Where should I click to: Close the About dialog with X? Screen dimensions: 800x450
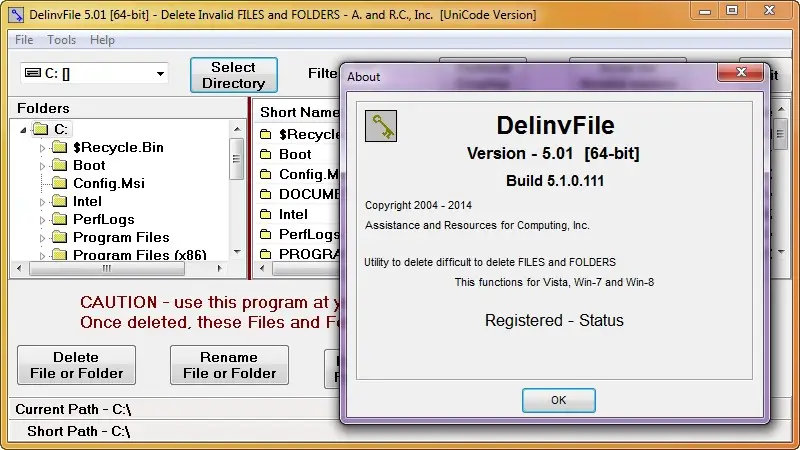742,72
